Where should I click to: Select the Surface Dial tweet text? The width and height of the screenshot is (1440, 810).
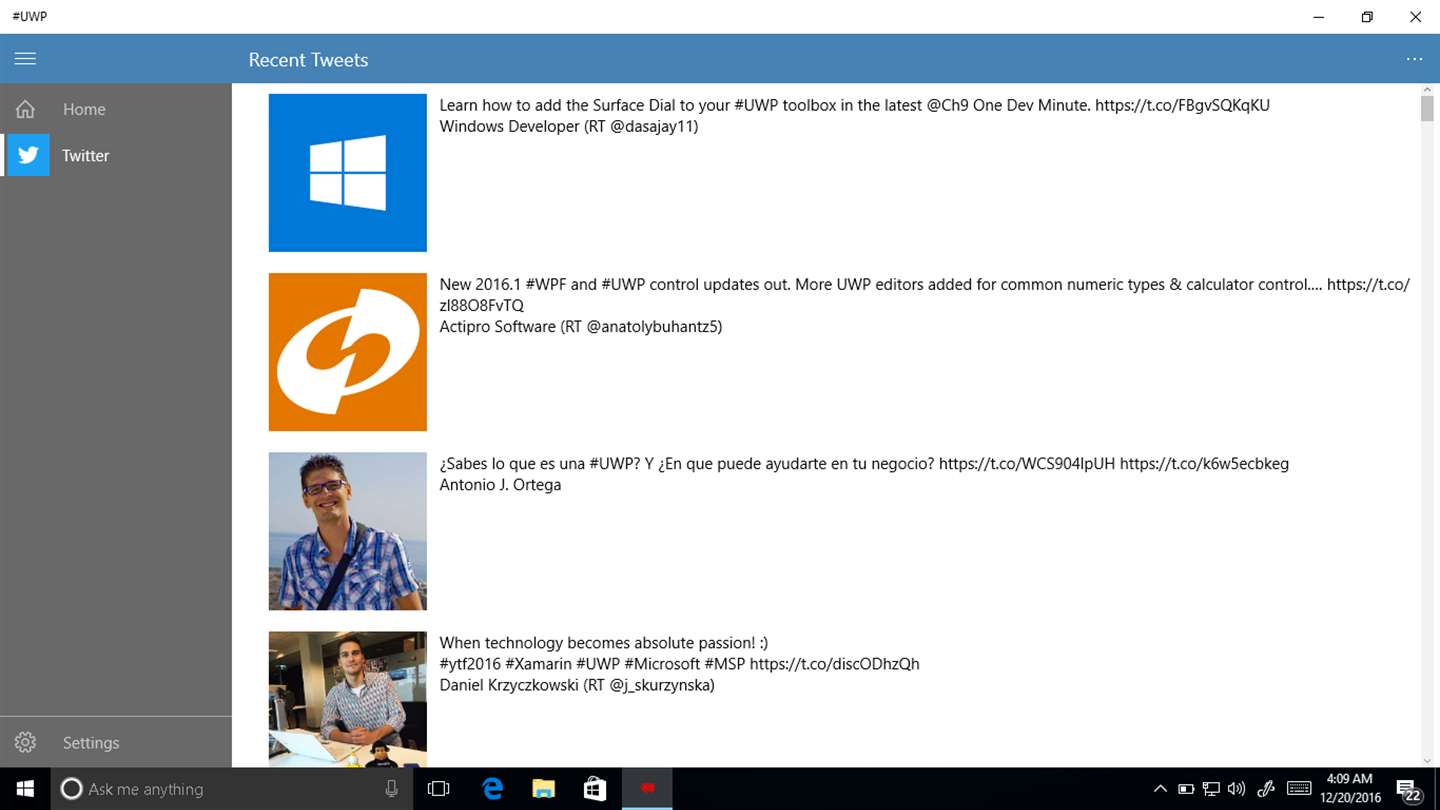click(x=855, y=105)
